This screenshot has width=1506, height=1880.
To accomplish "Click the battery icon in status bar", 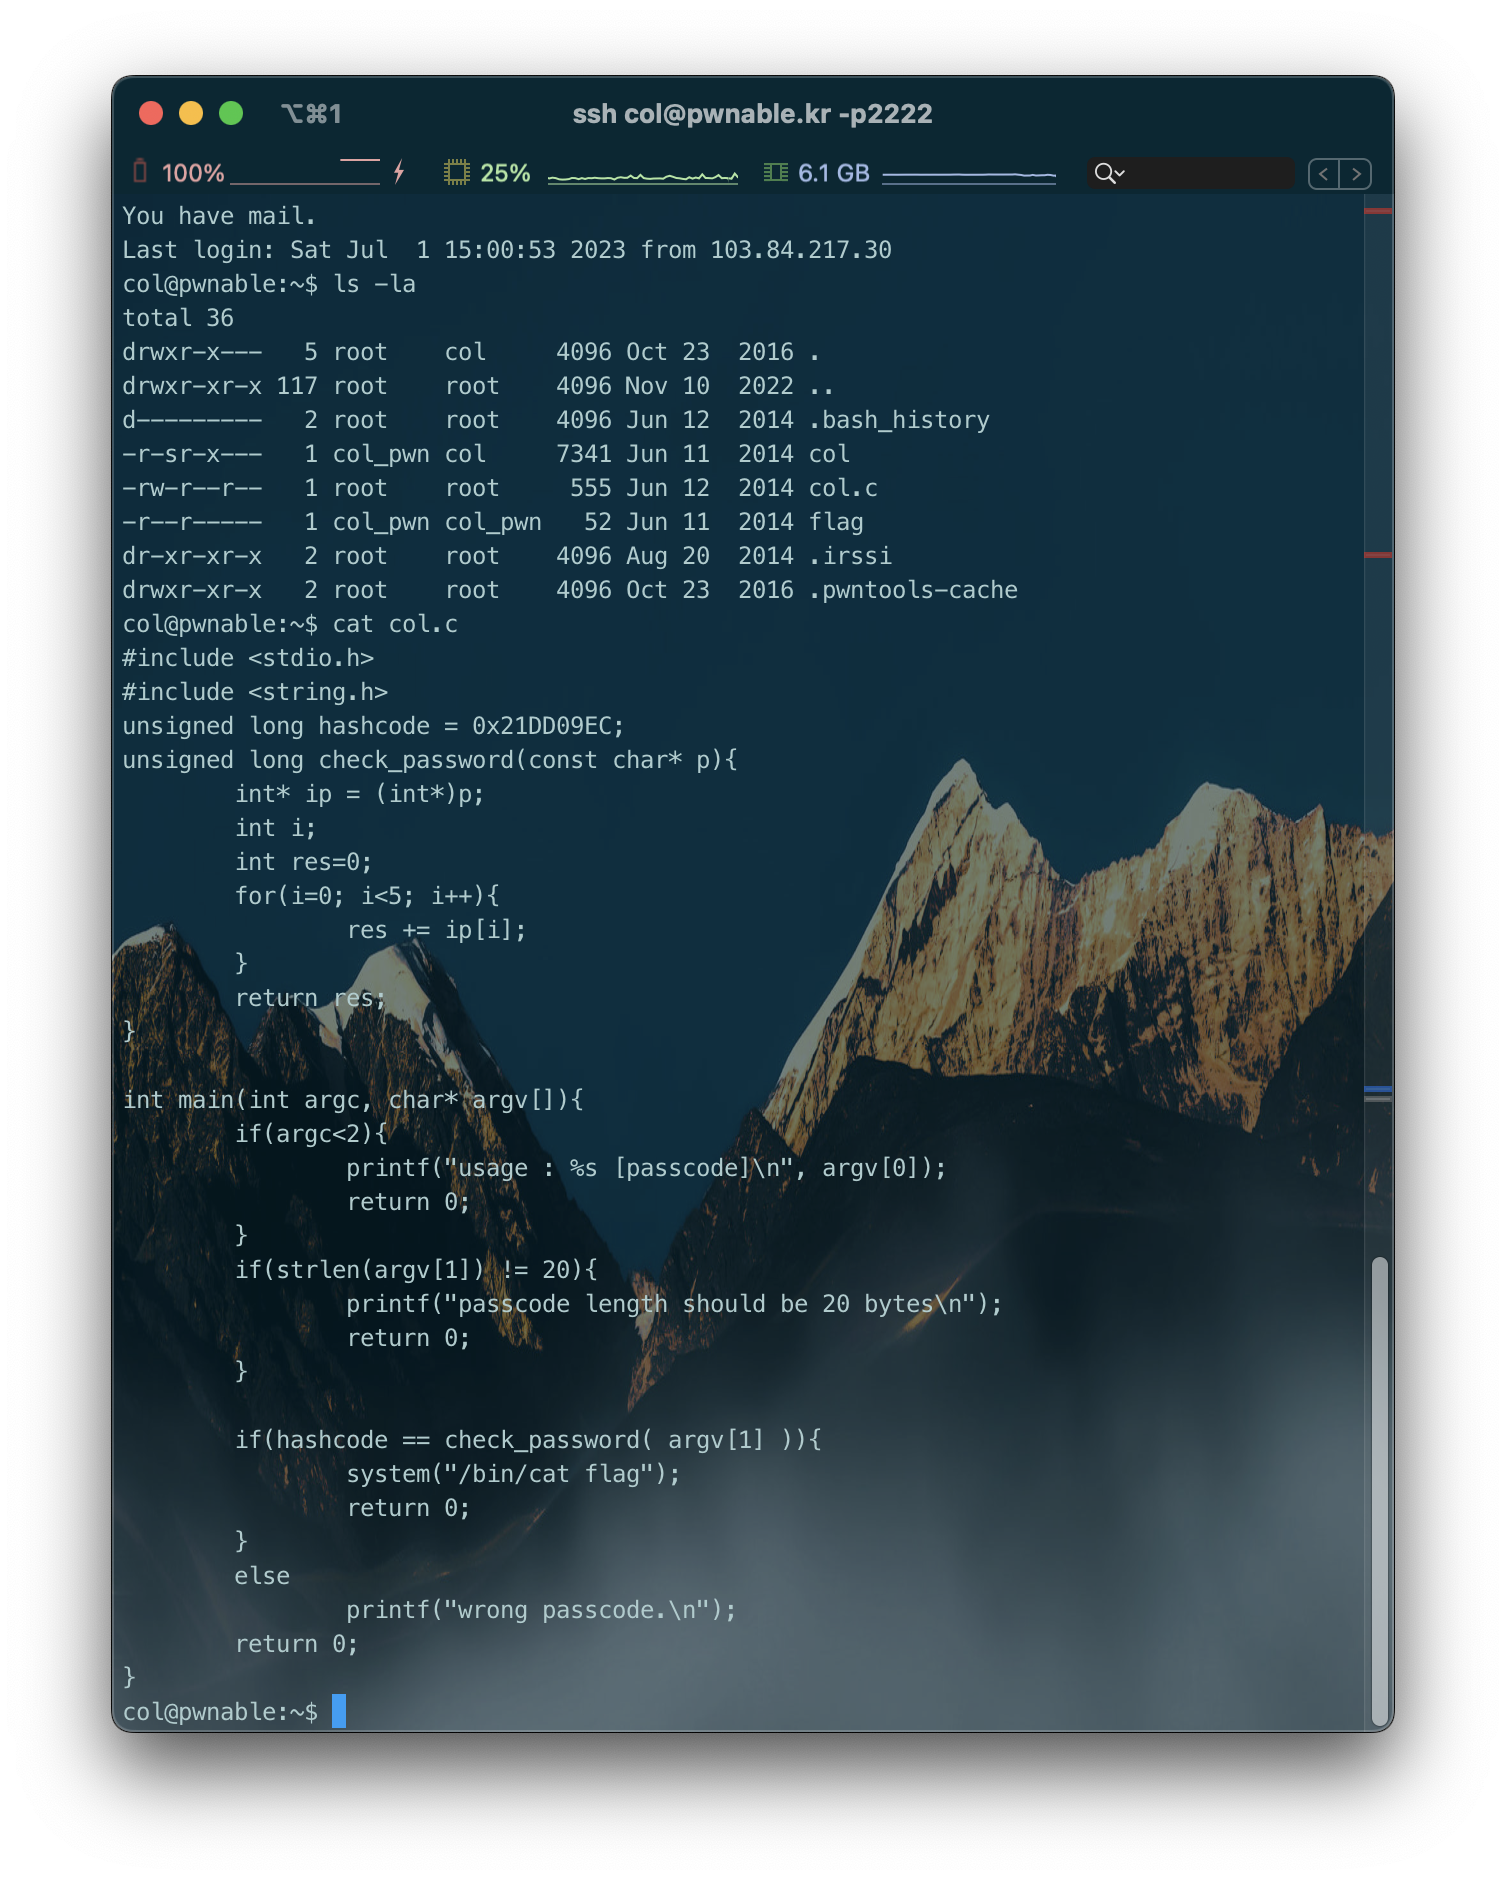I will (140, 172).
